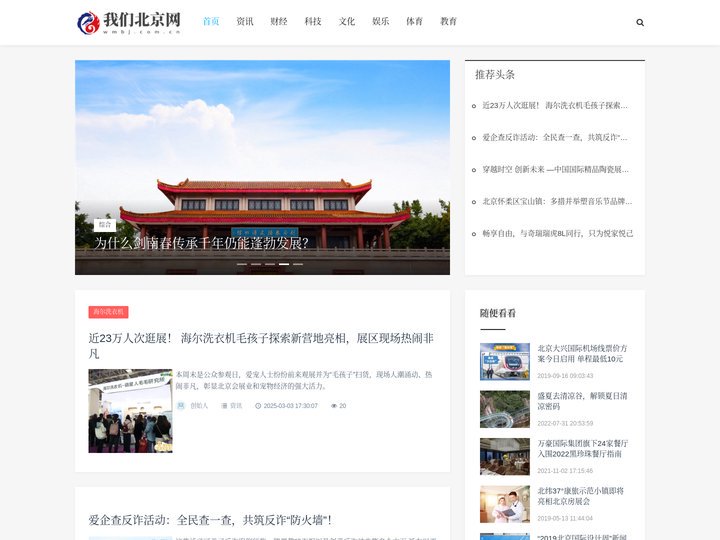This screenshot has height=540, width=720.
Task: Open sidebar article 北纬37°康养示范小镇
Action: 580,496
